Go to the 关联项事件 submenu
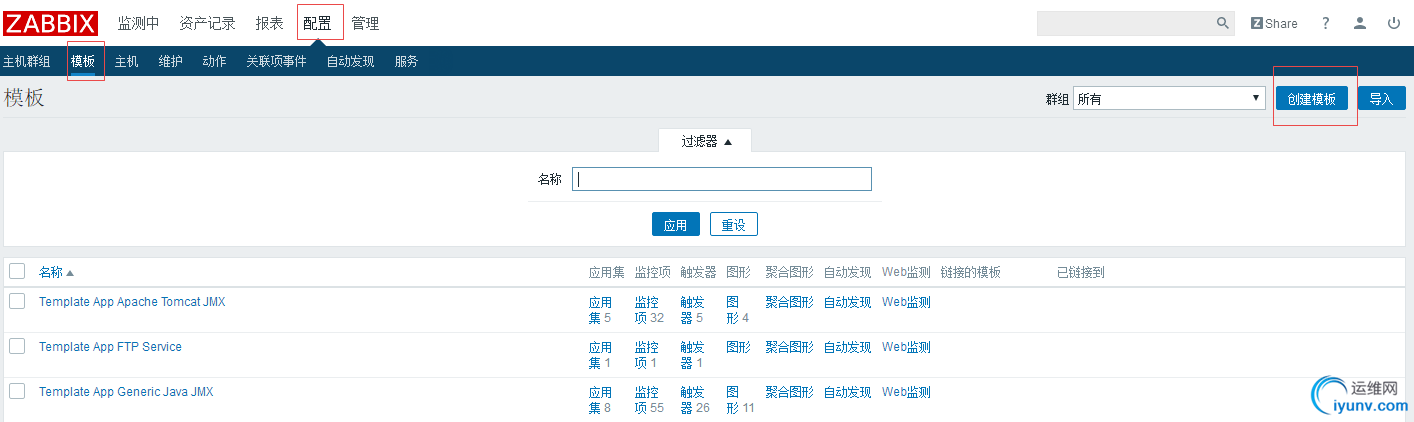The image size is (1414, 422). (277, 61)
